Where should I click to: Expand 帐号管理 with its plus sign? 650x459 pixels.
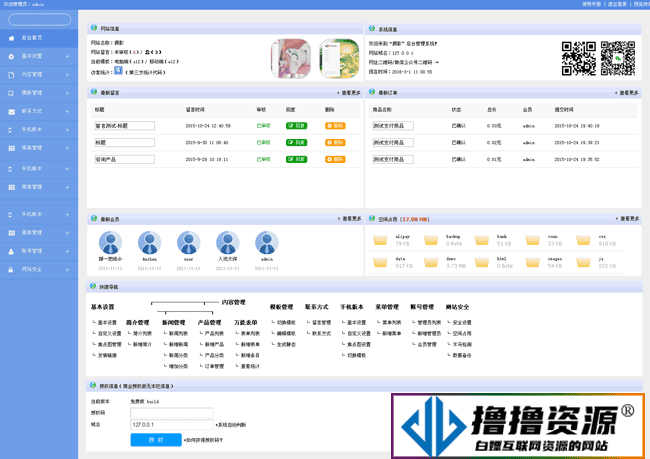pyautogui.click(x=67, y=251)
